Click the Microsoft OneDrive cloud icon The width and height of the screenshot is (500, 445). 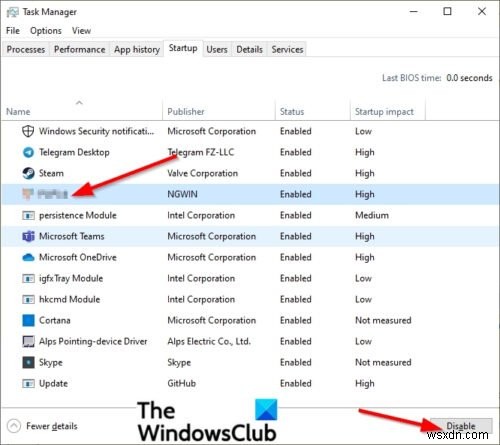point(28,257)
